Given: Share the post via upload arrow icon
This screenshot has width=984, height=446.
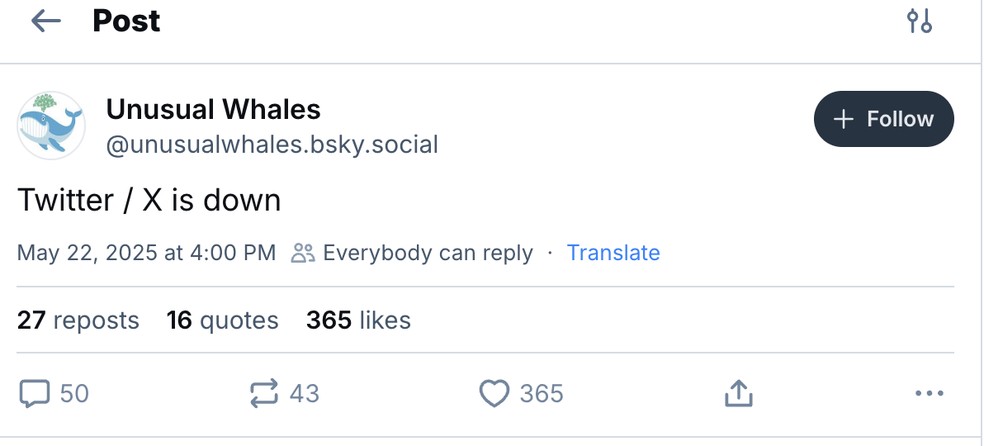Looking at the screenshot, I should coord(737,393).
